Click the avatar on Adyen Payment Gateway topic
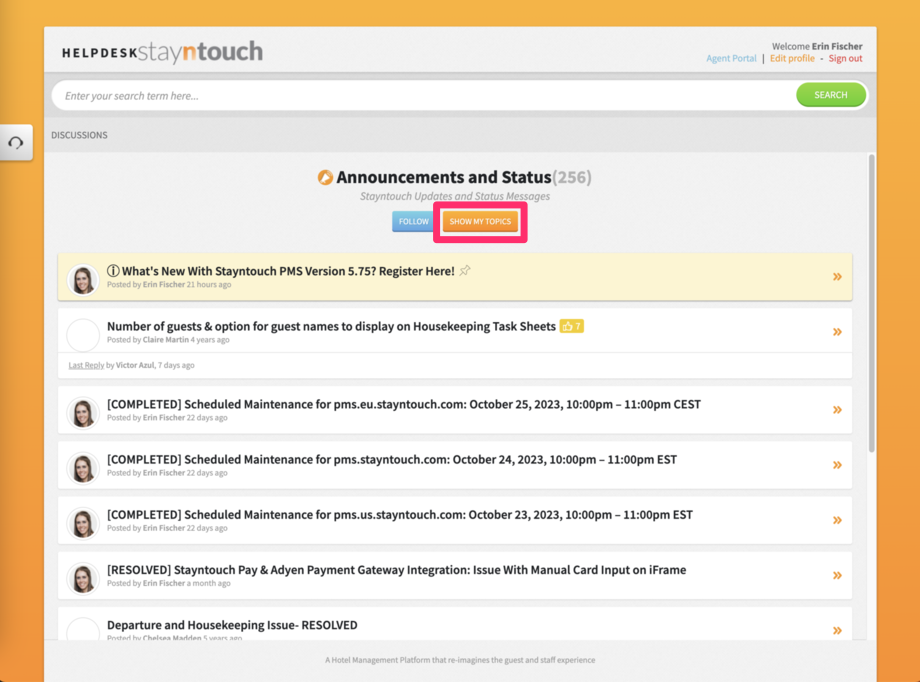Screen dimensions: 920x682 (83, 578)
